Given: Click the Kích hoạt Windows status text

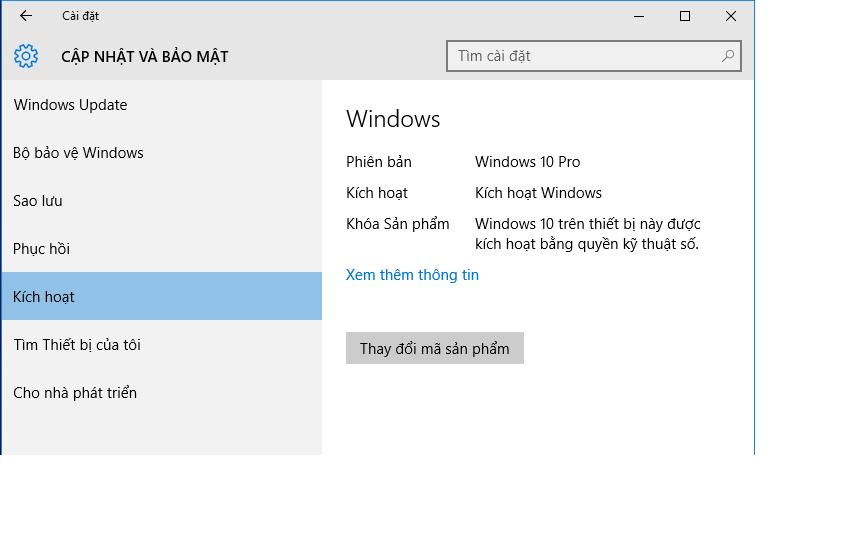Looking at the screenshot, I should pos(538,193).
